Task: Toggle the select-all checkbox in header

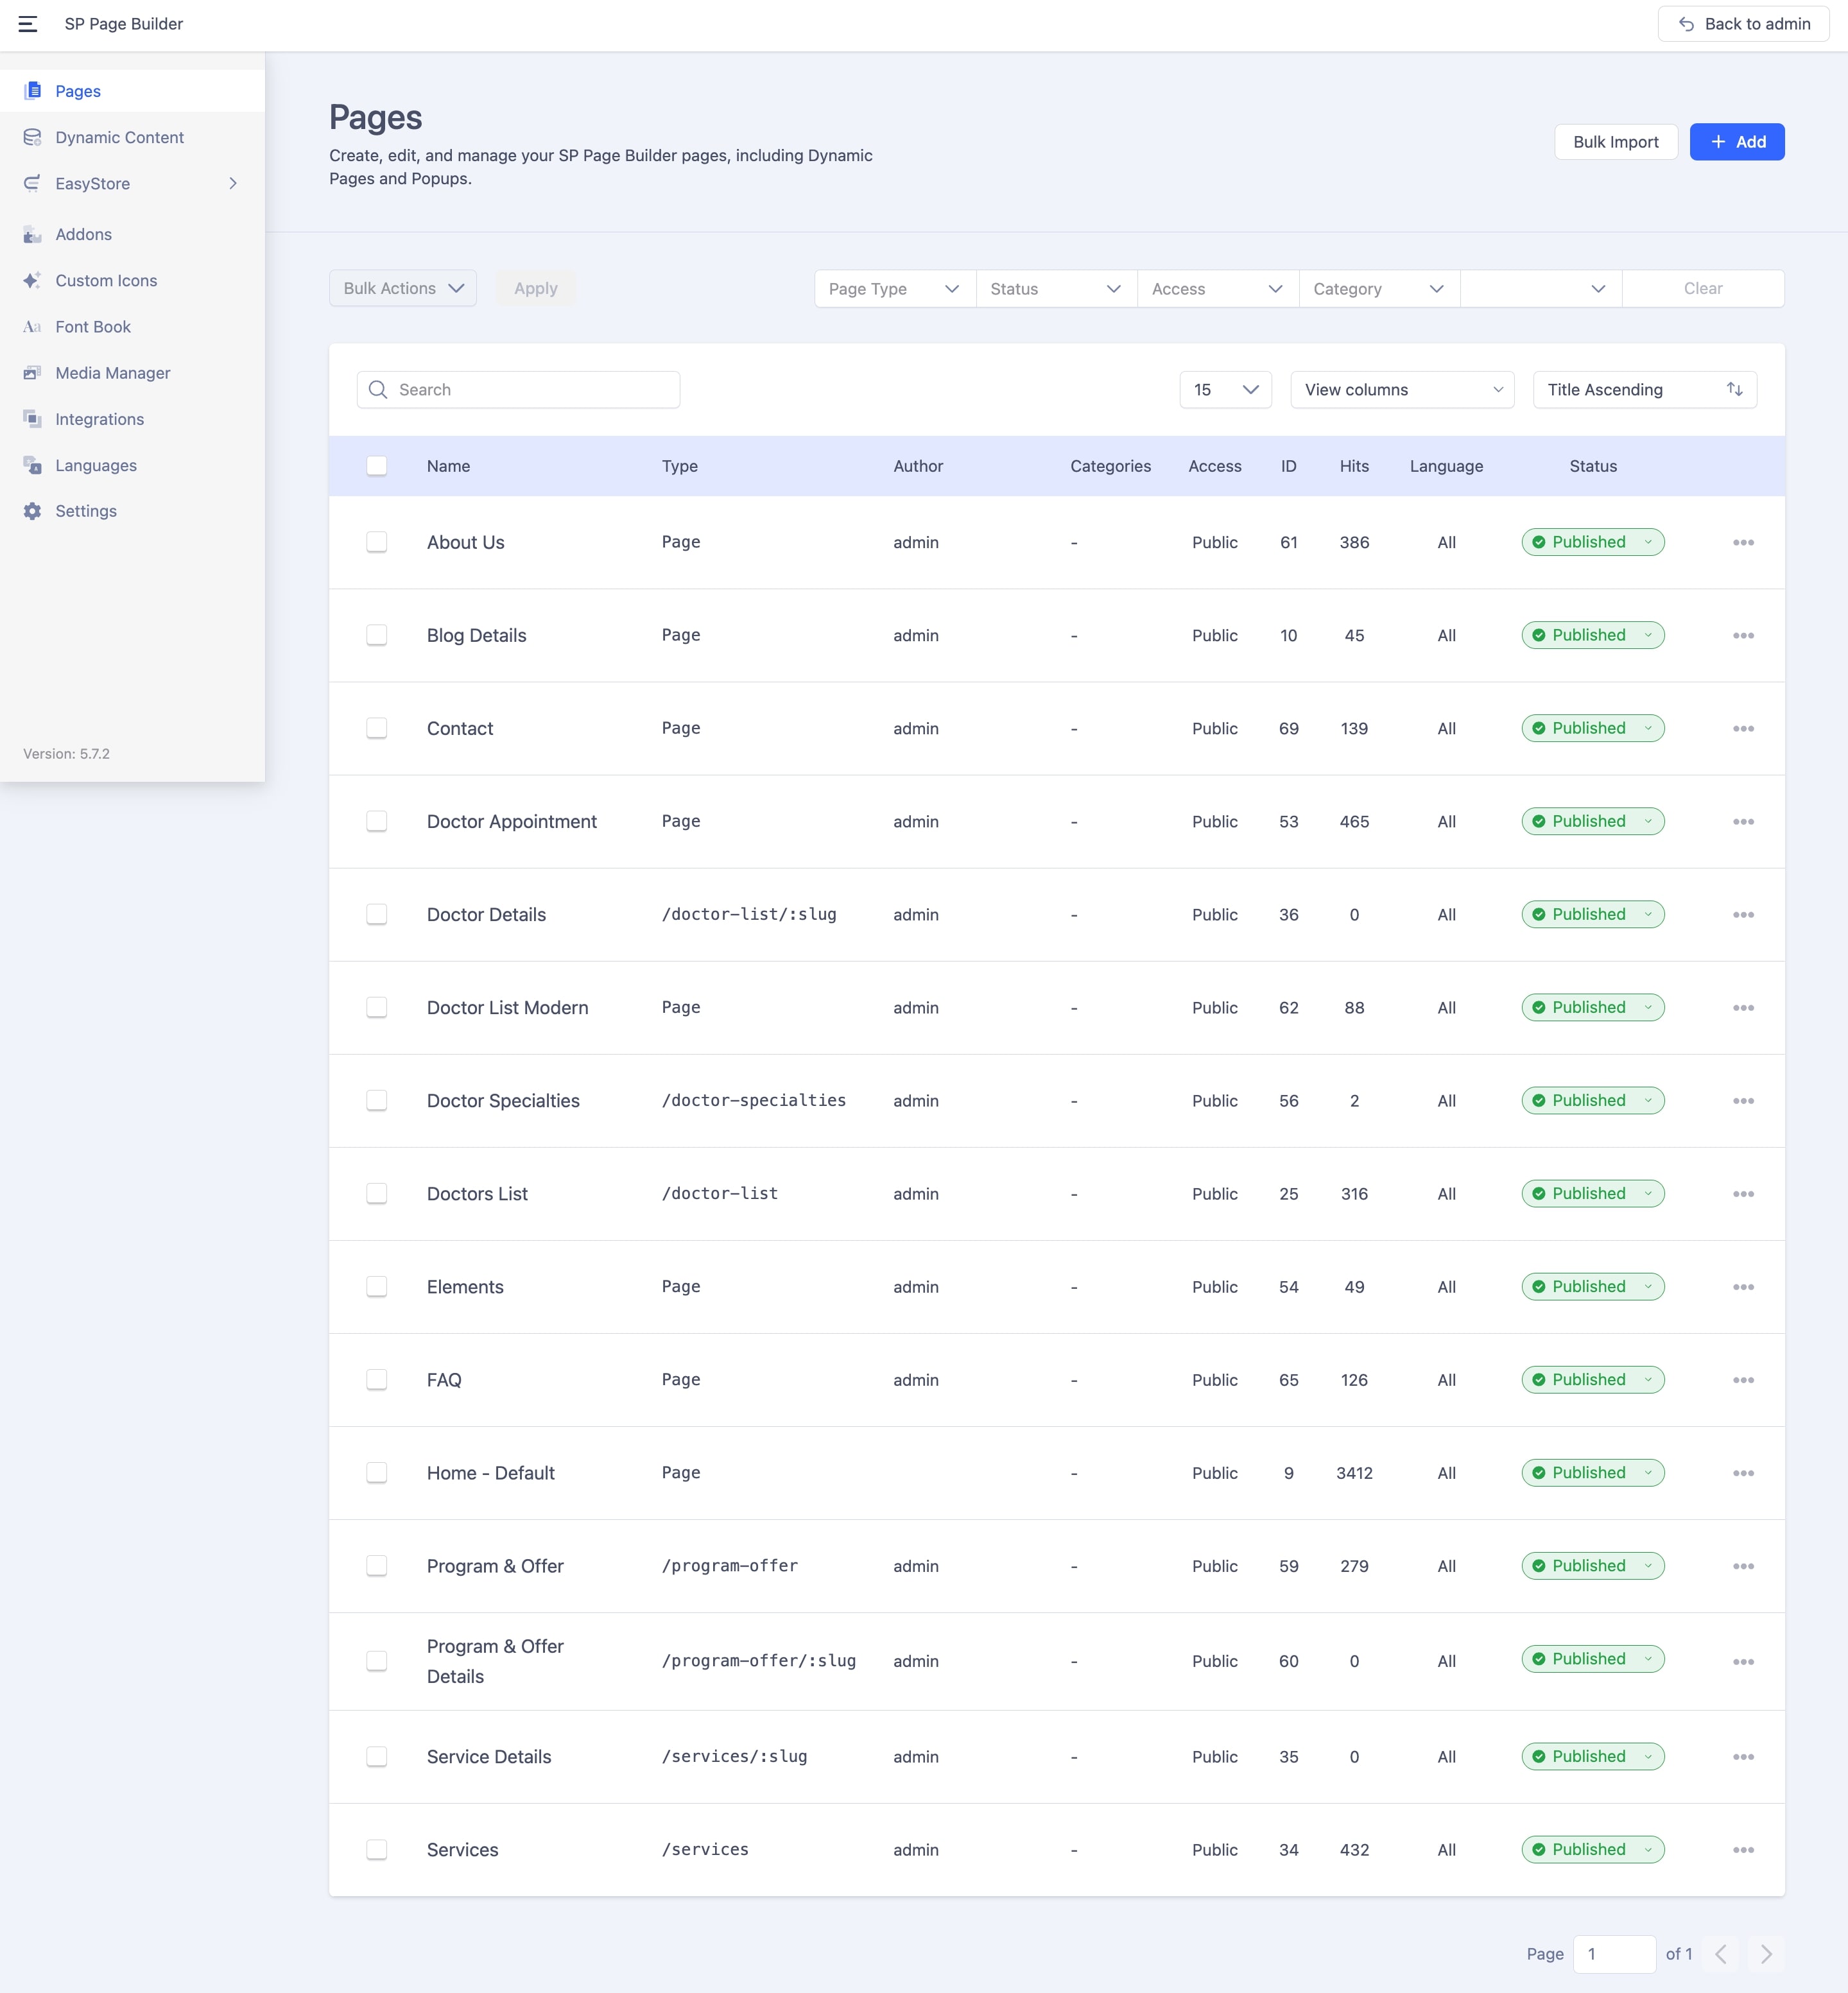Action: point(377,466)
